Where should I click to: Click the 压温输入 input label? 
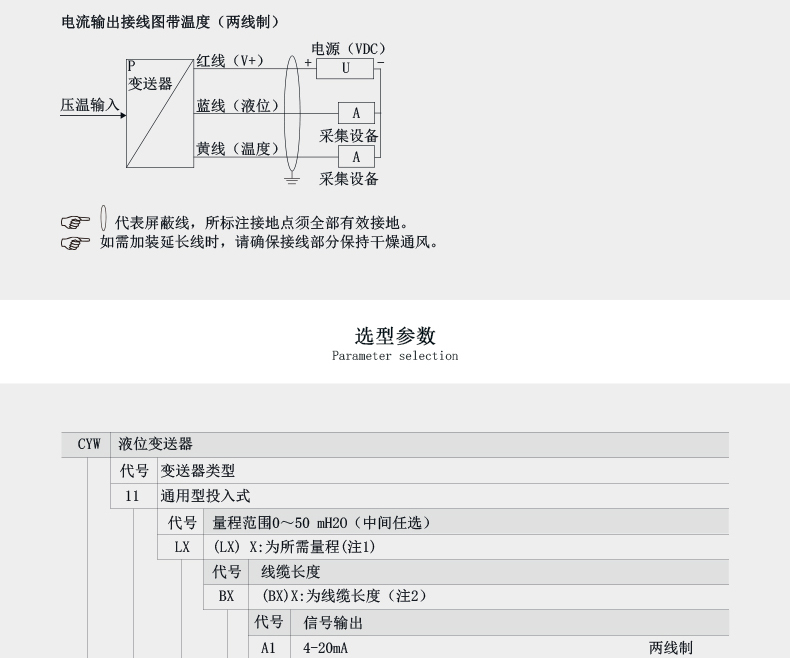coord(90,105)
